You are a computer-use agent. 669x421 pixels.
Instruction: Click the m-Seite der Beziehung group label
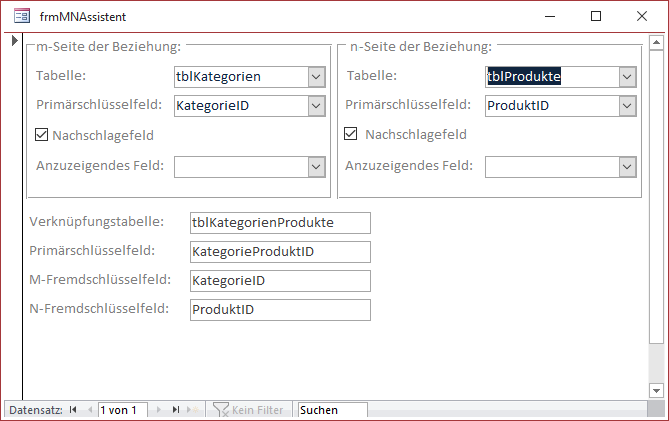(108, 46)
